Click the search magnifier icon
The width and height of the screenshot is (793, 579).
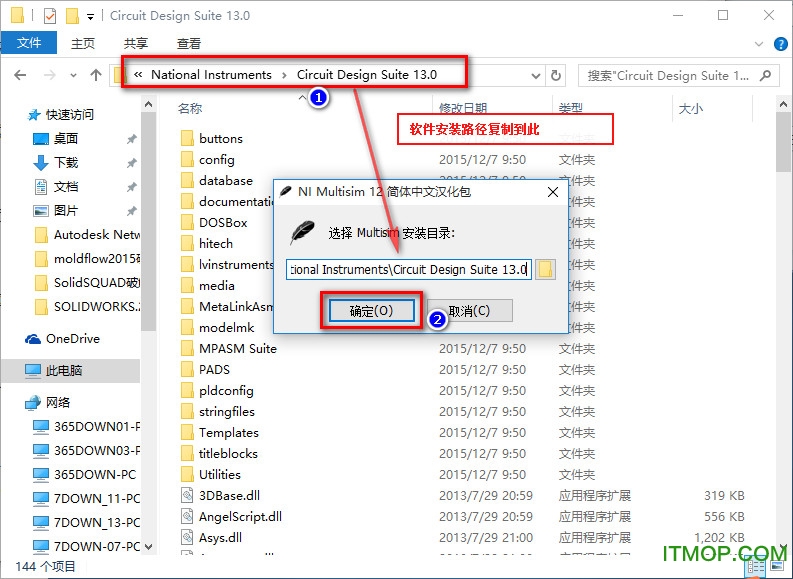pyautogui.click(x=766, y=75)
